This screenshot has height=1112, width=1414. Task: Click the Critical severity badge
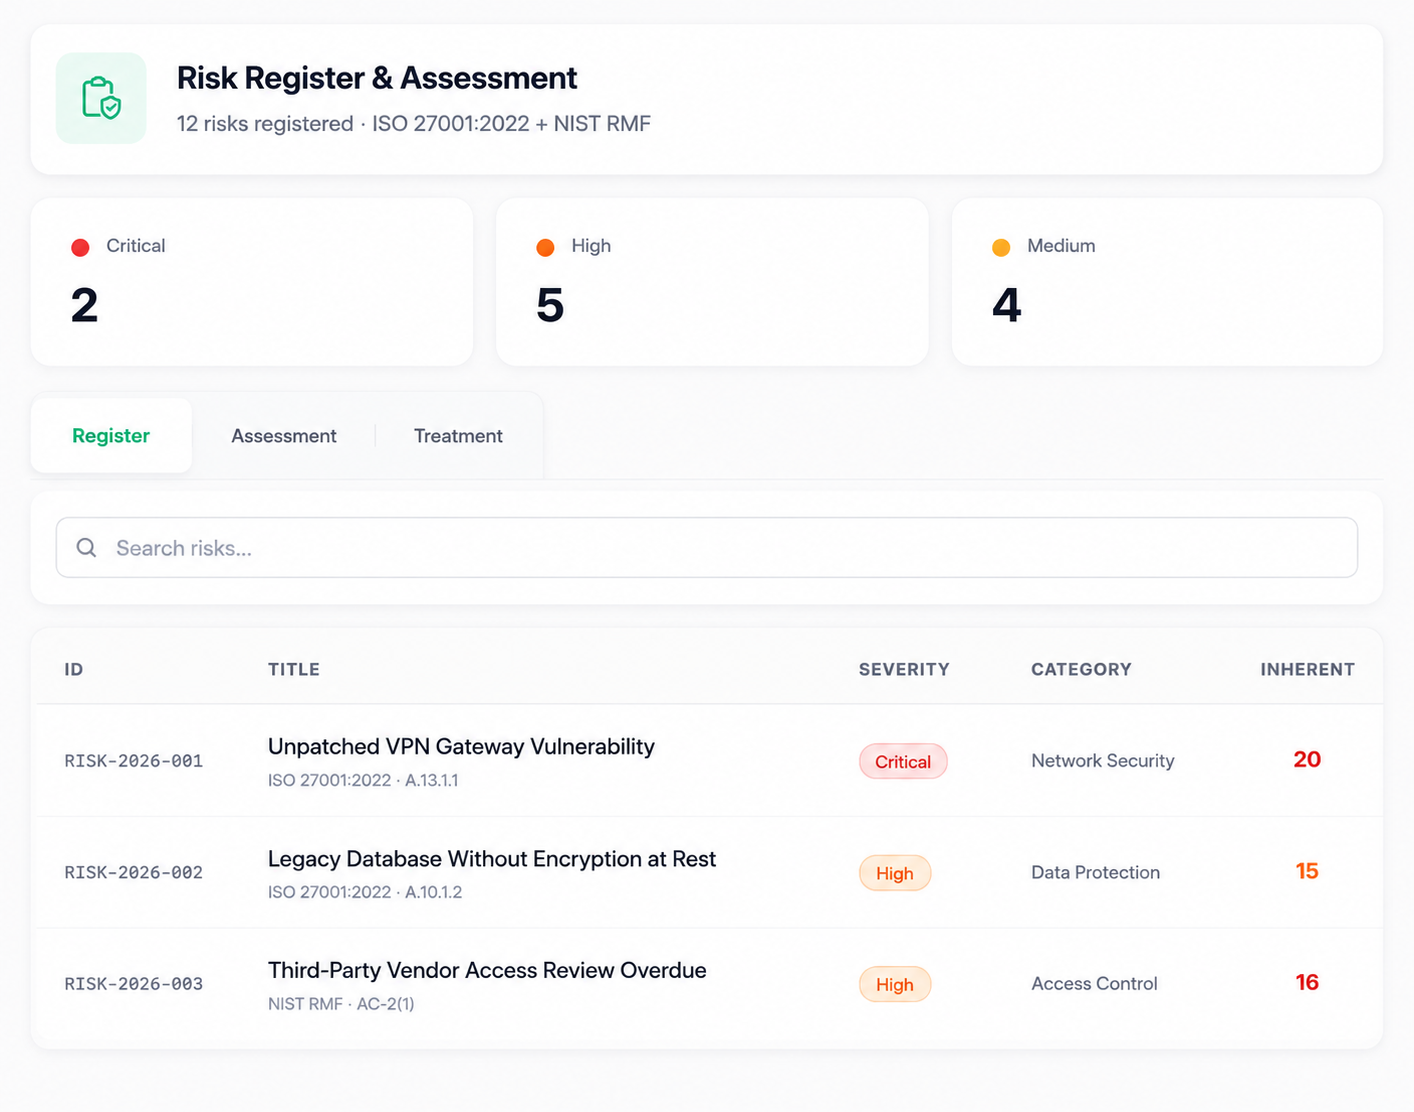point(903,761)
